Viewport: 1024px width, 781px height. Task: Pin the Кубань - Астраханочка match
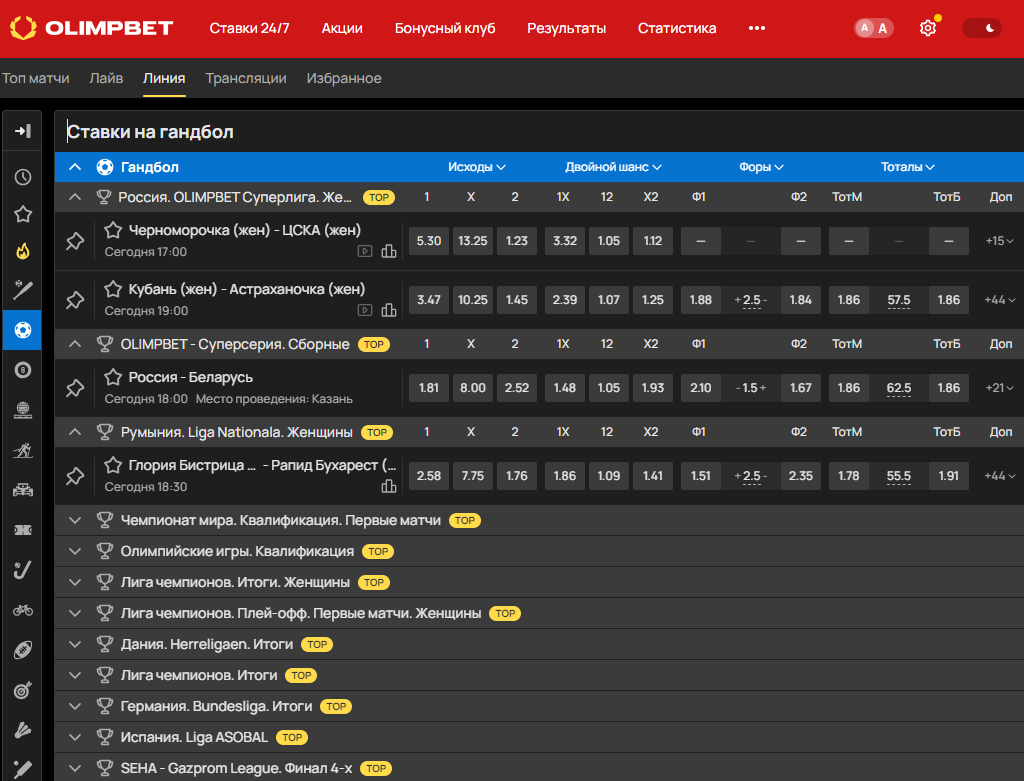(x=75, y=300)
